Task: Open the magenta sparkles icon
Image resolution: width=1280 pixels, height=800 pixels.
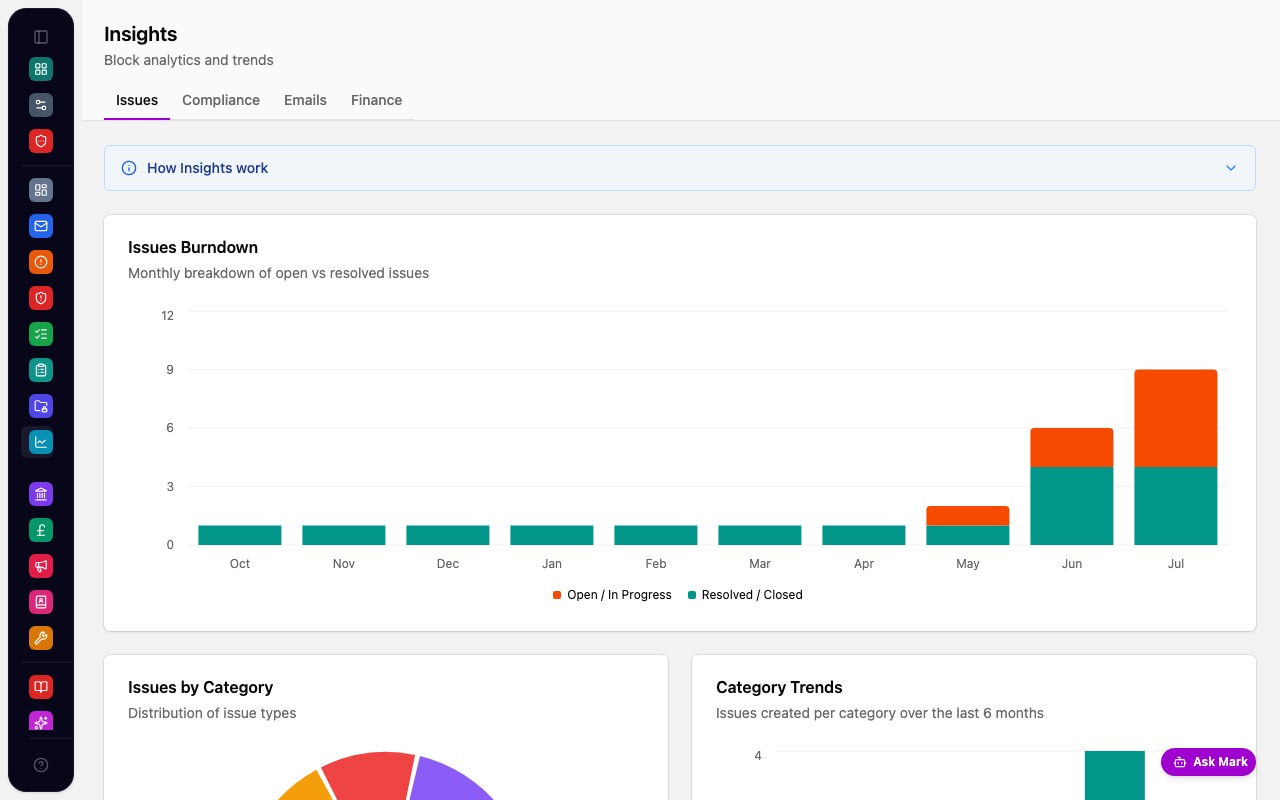Action: click(x=41, y=721)
